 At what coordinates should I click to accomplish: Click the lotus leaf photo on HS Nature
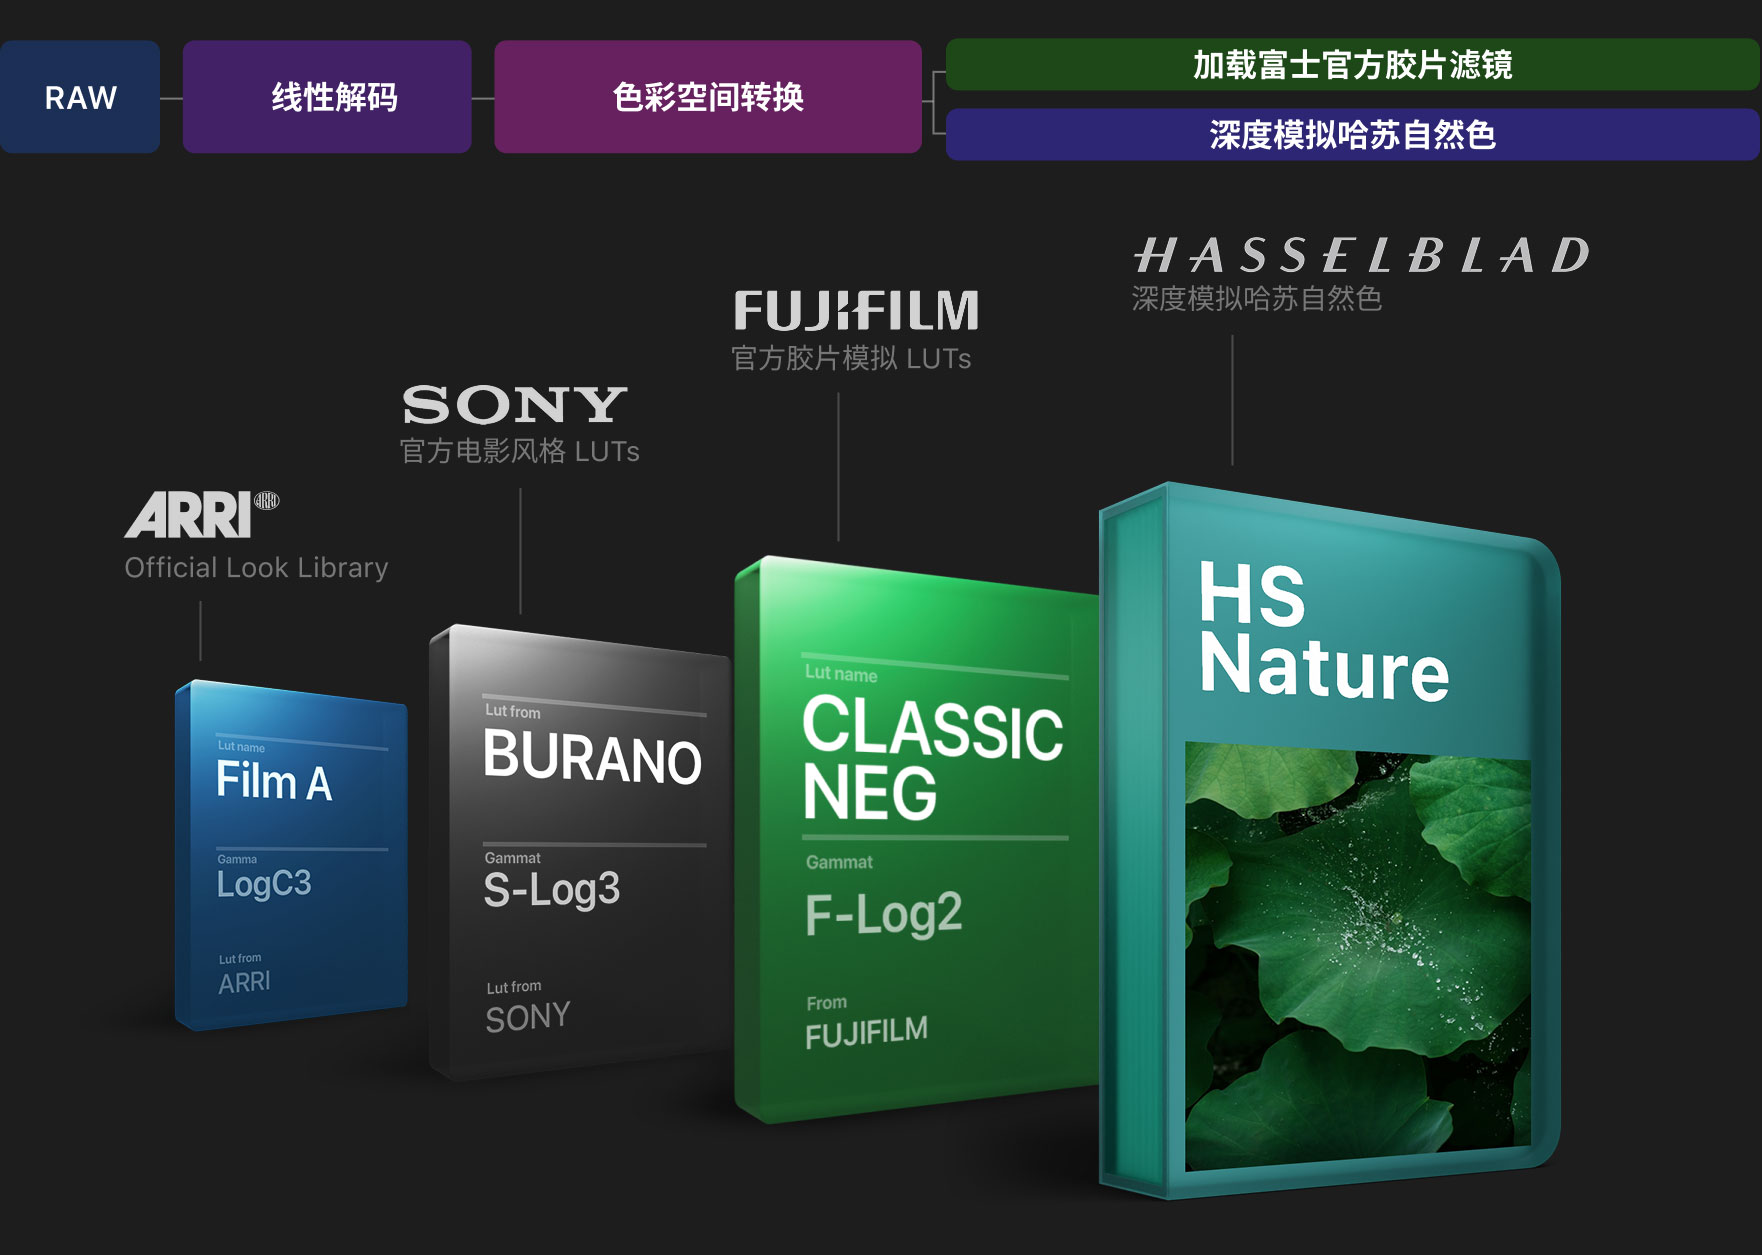tap(1358, 957)
